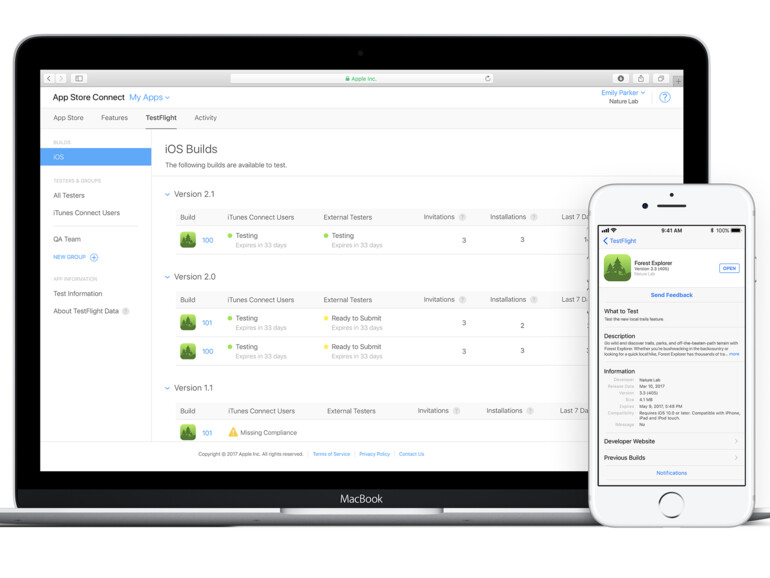Collapse Version 2.1 section
Screen dimensions: 770x578
(x=167, y=194)
